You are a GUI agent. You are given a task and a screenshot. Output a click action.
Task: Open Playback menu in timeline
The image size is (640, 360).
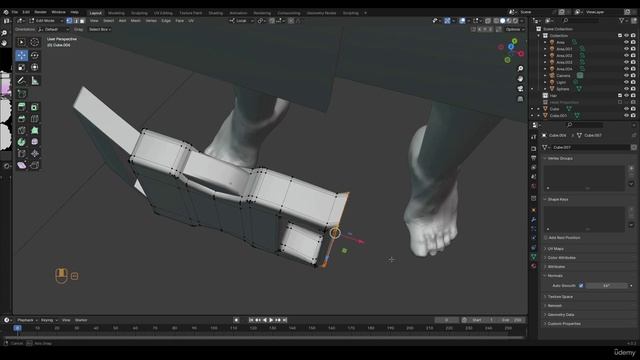[x=27, y=320]
